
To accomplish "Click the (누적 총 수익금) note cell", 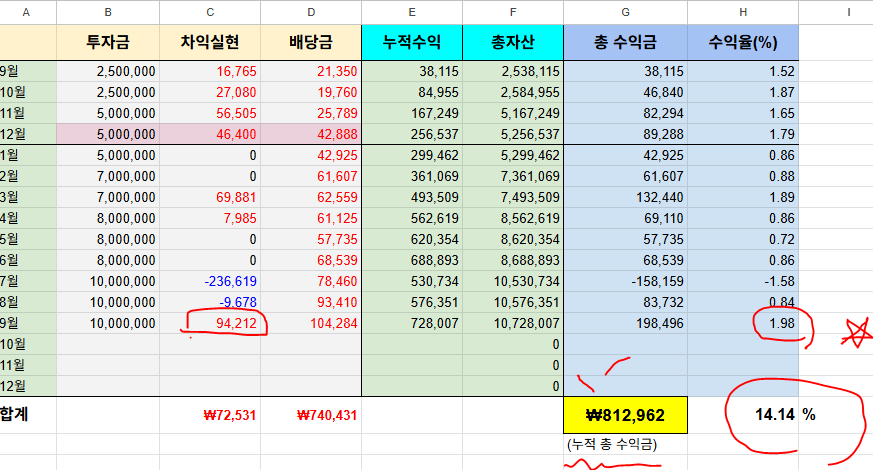I will [625, 444].
